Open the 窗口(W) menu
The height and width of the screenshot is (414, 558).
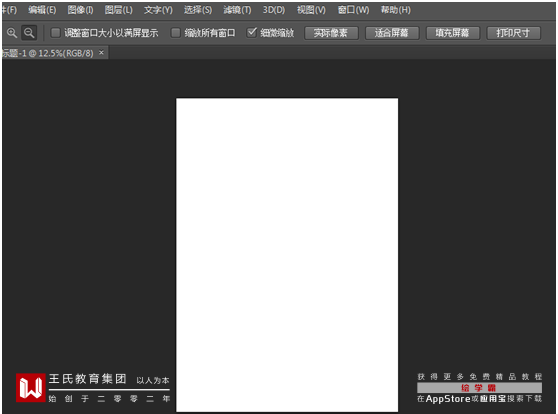[353, 10]
